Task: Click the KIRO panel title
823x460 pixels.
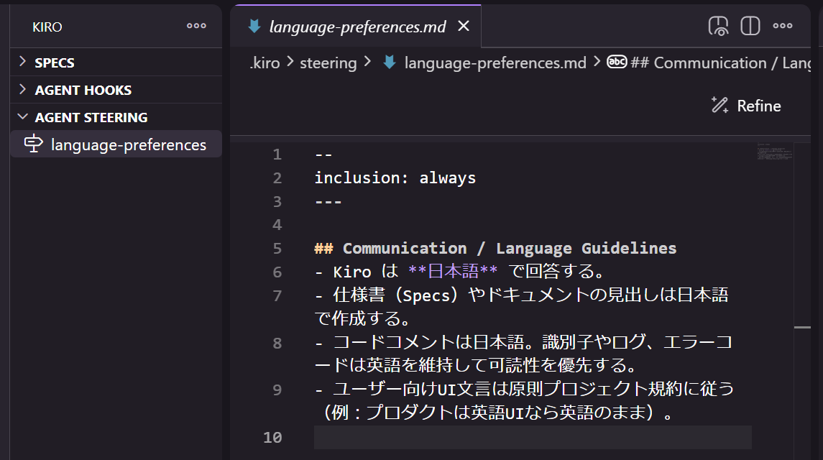Action: point(47,27)
